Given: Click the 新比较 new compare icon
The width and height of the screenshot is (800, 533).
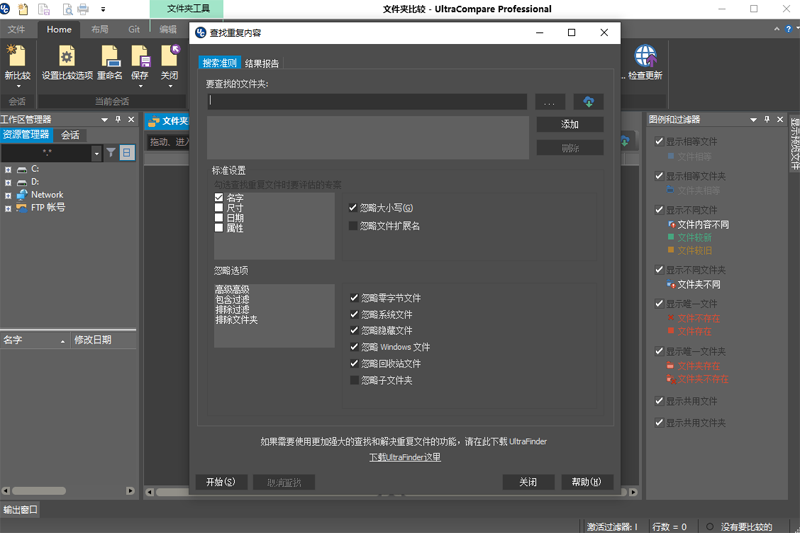Looking at the screenshot, I should pyautogui.click(x=17, y=56).
